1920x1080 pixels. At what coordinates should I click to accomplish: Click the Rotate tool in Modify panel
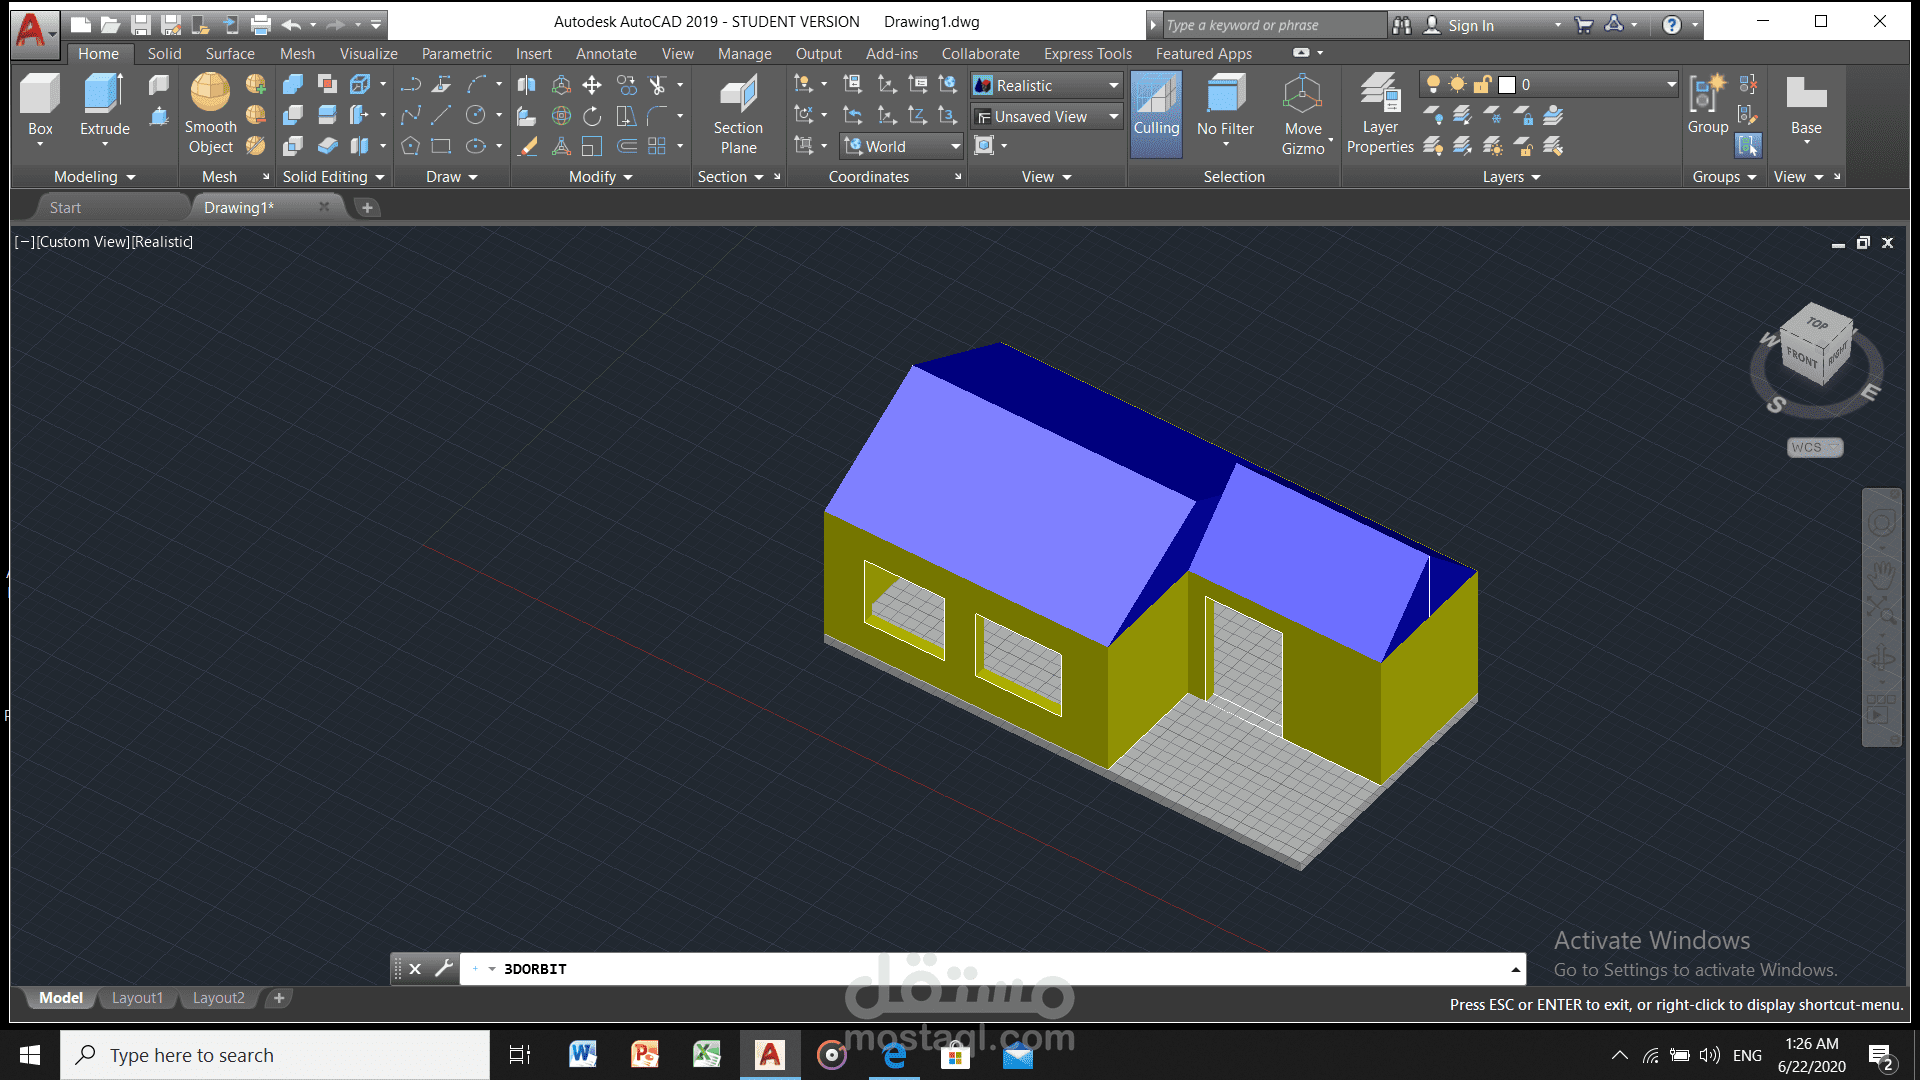tap(592, 116)
